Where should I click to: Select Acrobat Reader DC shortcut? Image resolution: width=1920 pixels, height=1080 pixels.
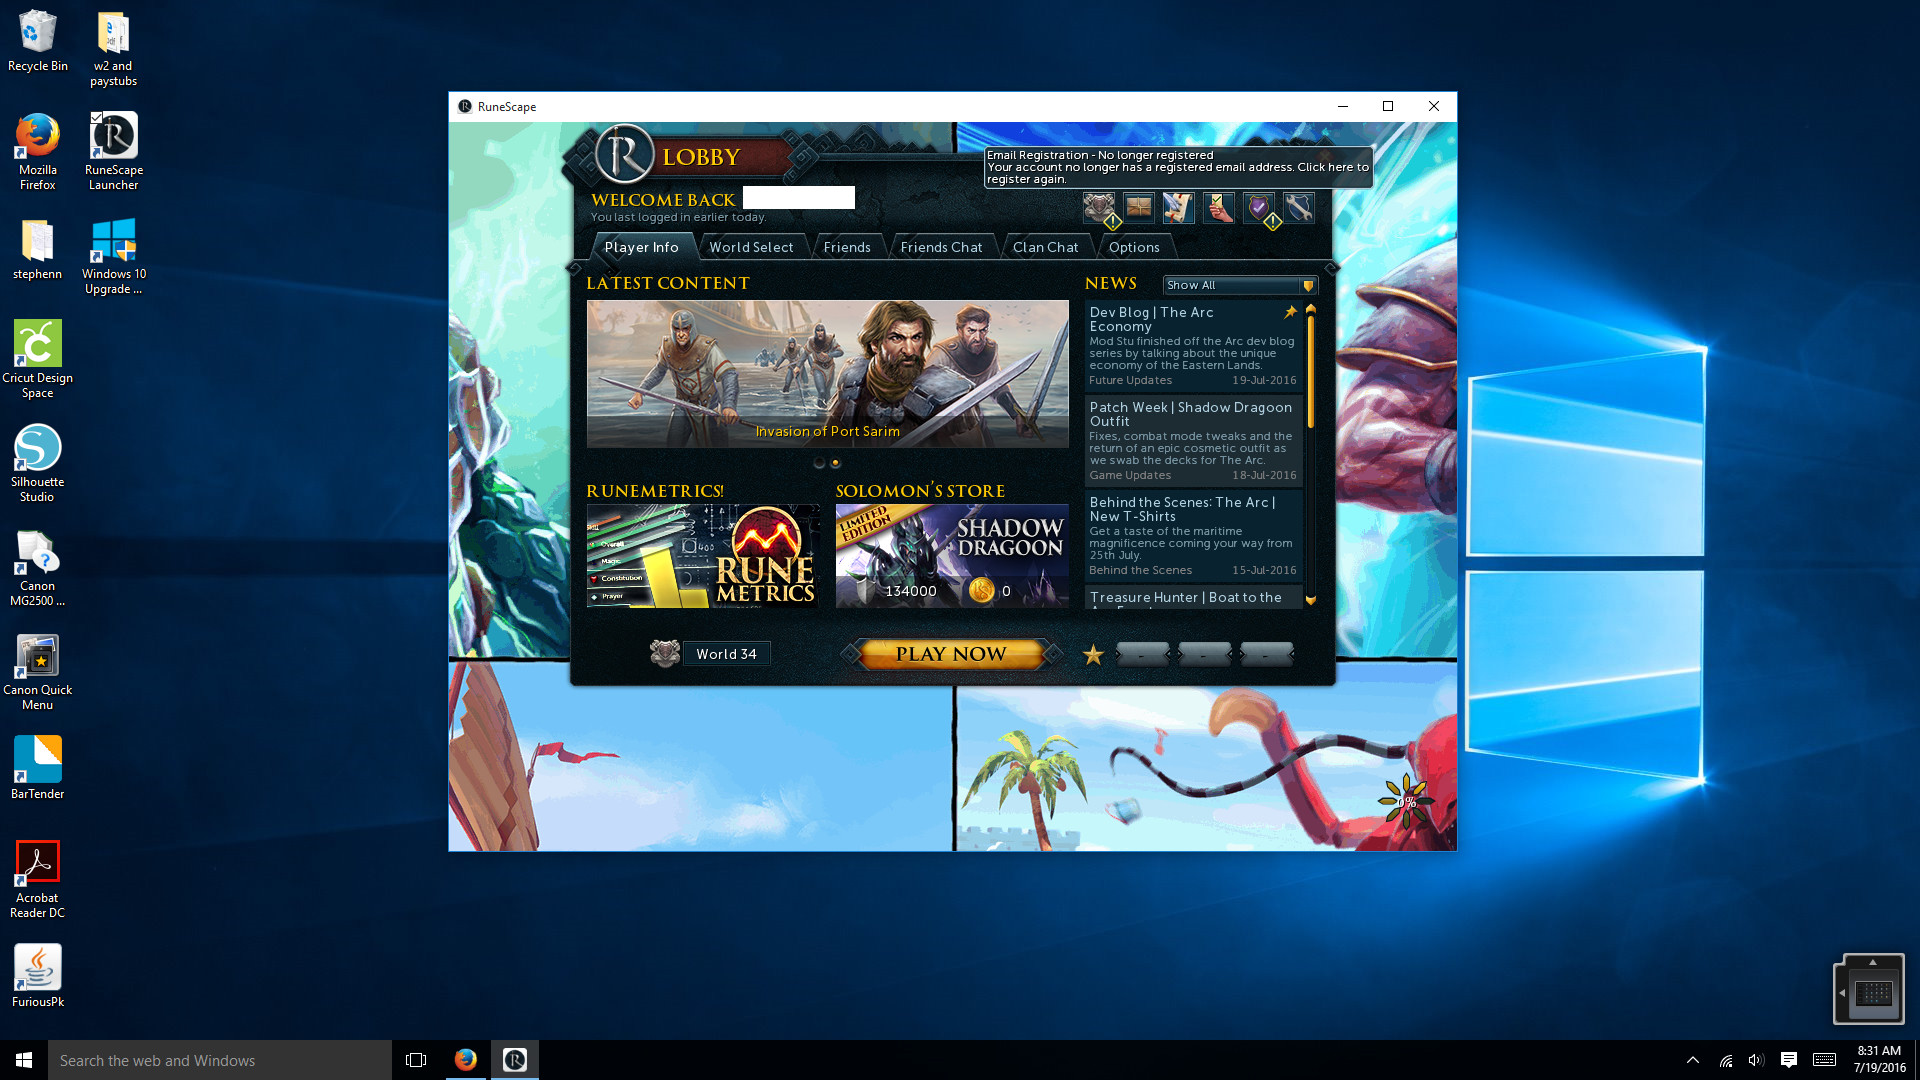click(38, 880)
